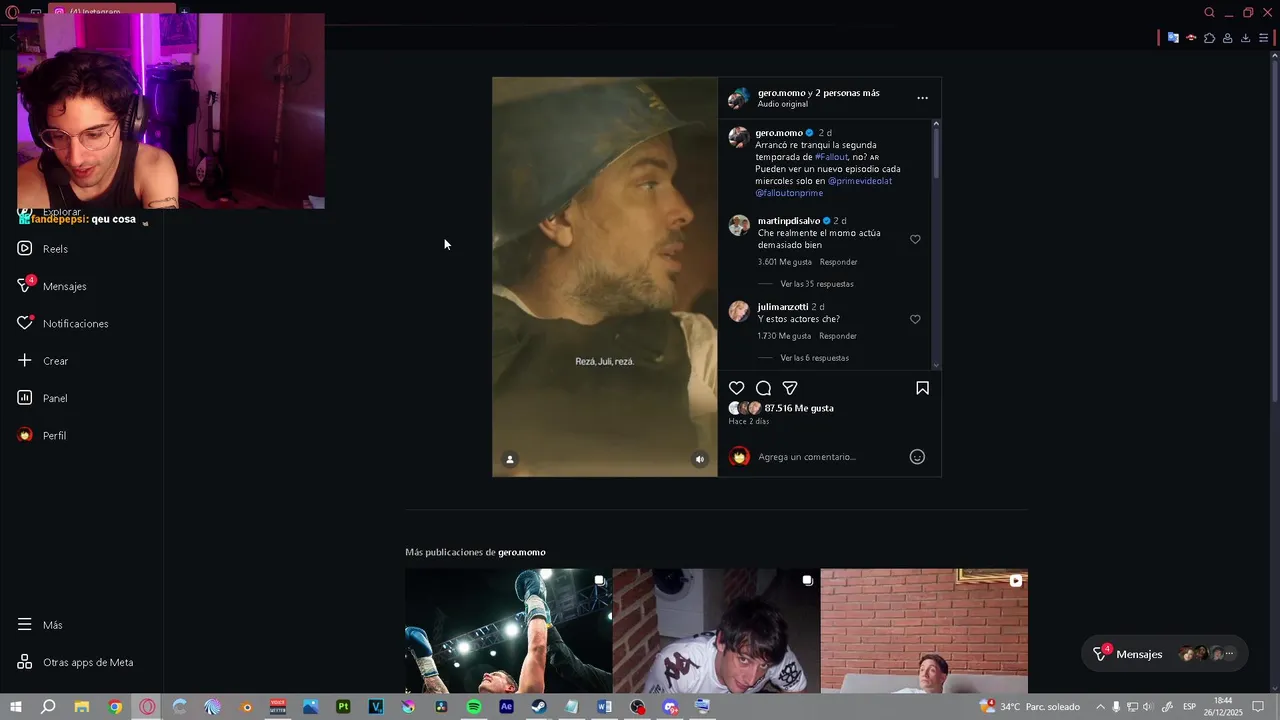Viewport: 1280px width, 720px height.
Task: Click the browser search magnifier icon
Action: click(x=1209, y=13)
